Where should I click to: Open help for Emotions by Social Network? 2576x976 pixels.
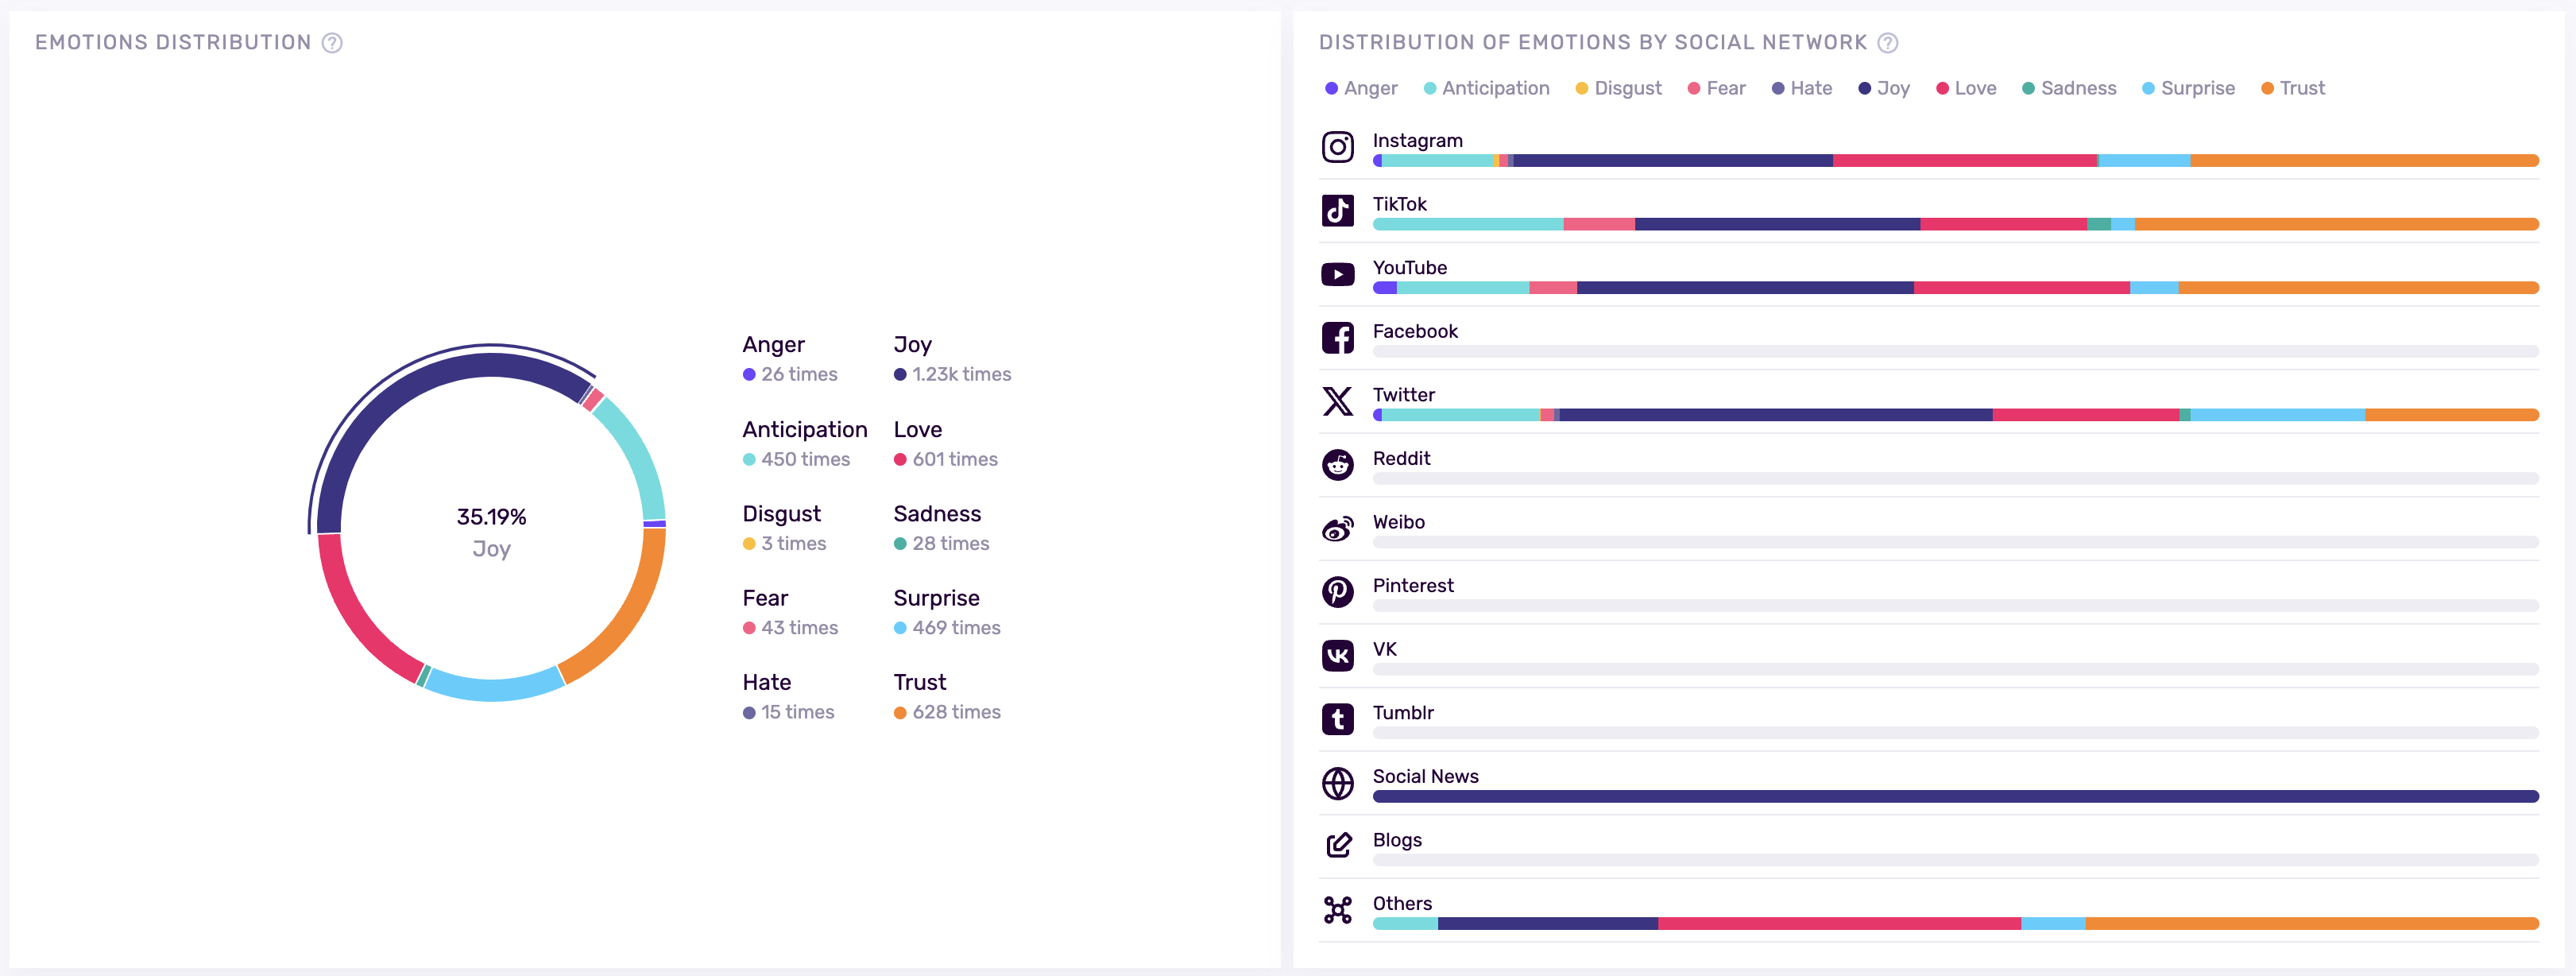click(1887, 43)
